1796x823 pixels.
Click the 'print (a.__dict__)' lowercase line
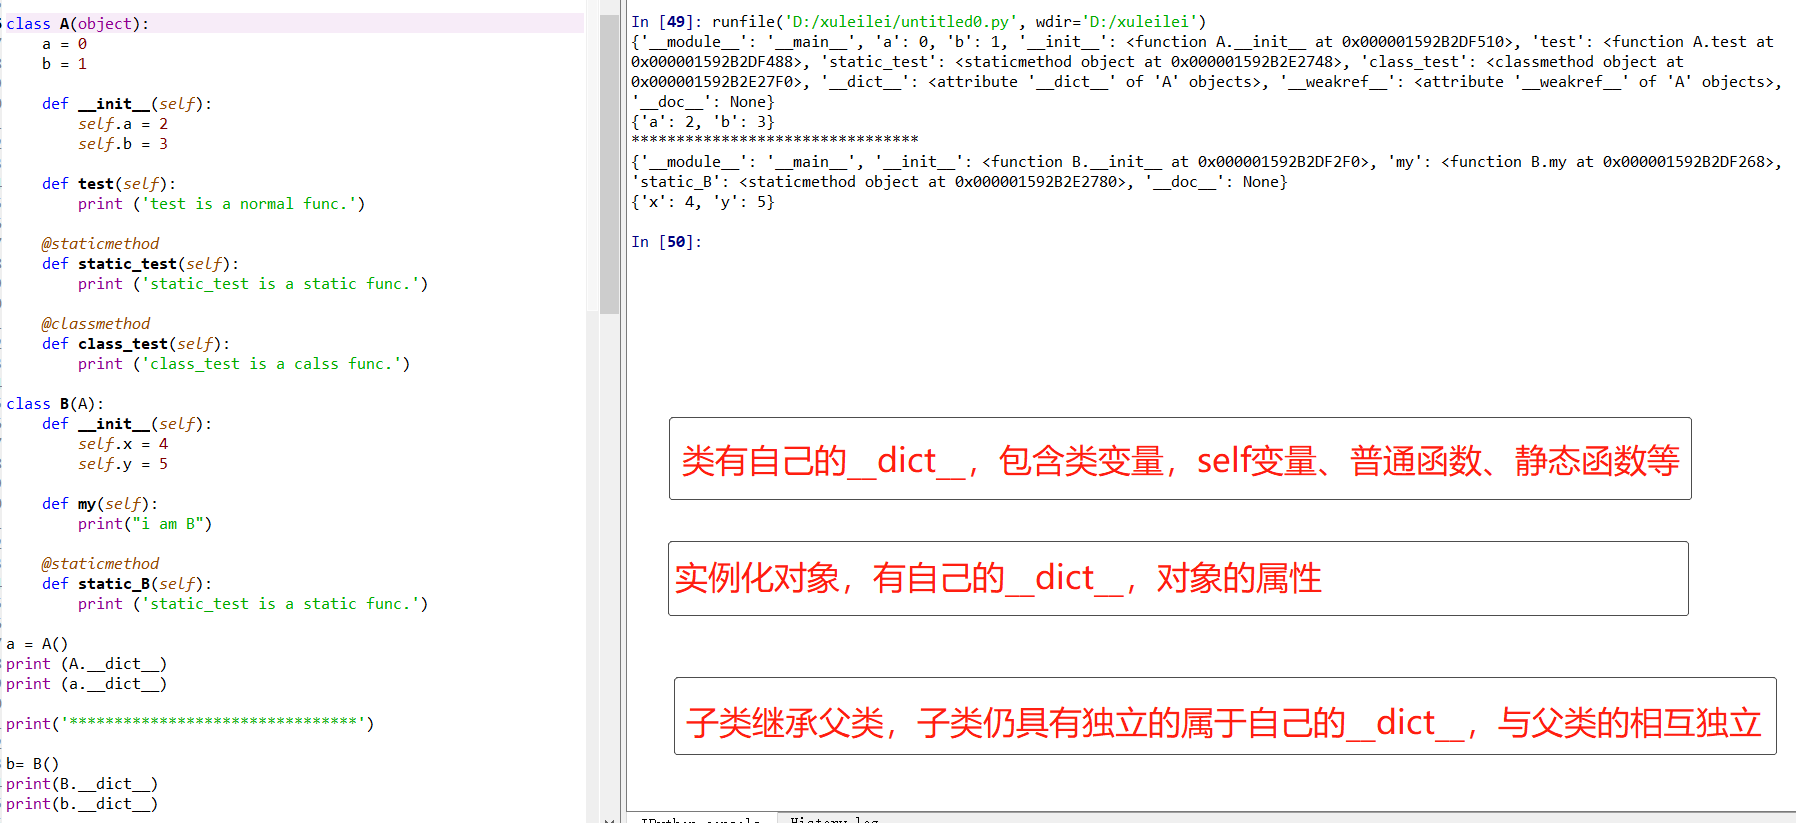coord(86,684)
